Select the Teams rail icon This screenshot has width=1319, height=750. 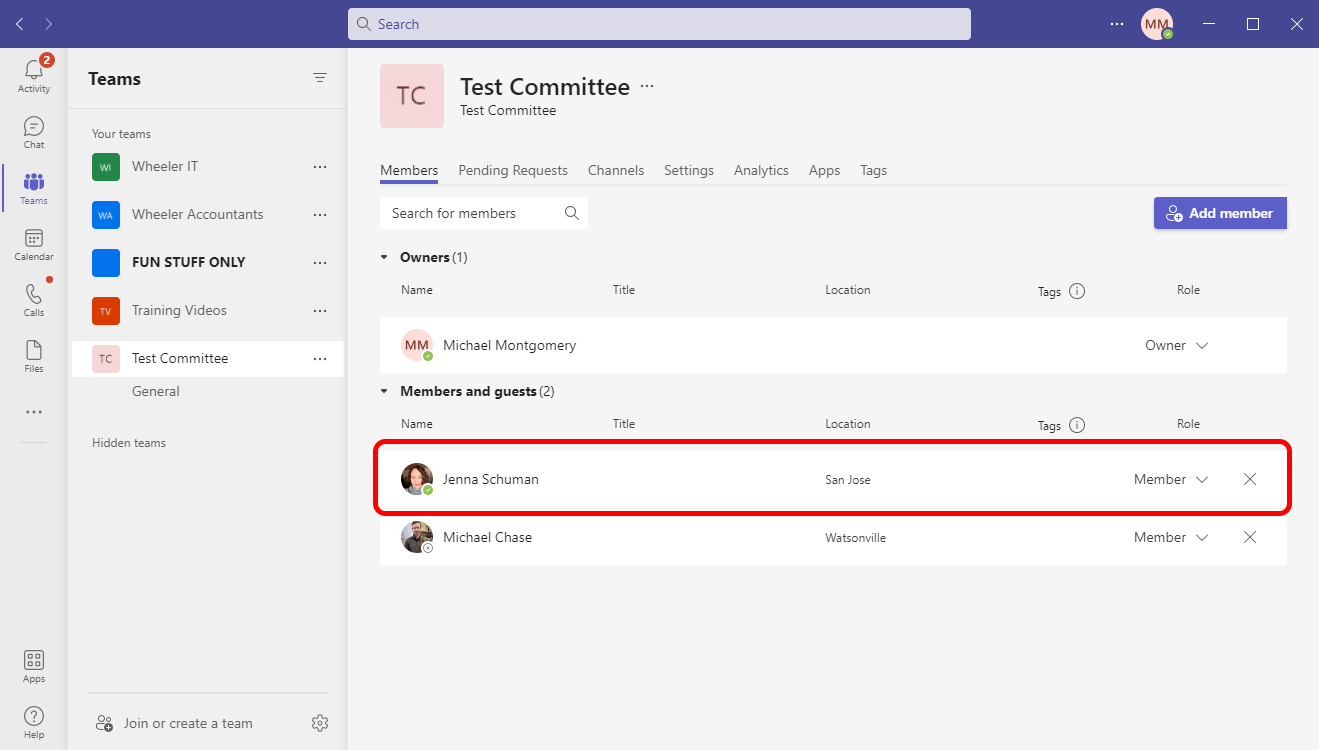point(34,188)
